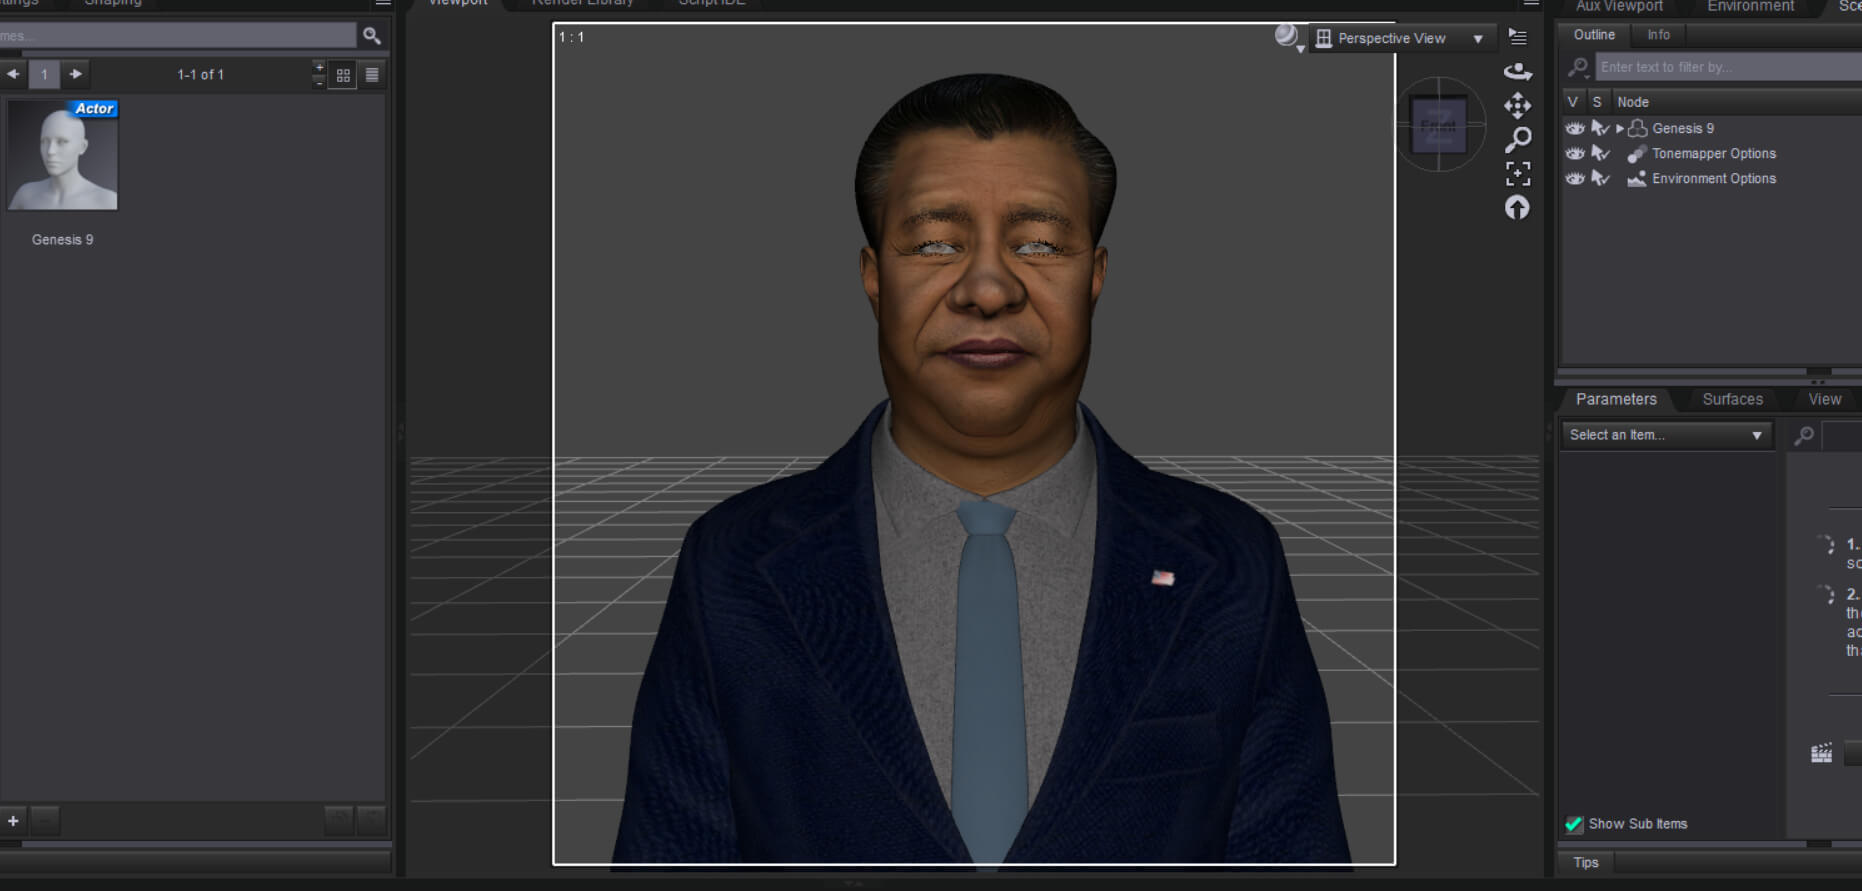Expand the Genesis 9 node tree arrow
This screenshot has width=1862, height=891.
pyautogui.click(x=1620, y=128)
